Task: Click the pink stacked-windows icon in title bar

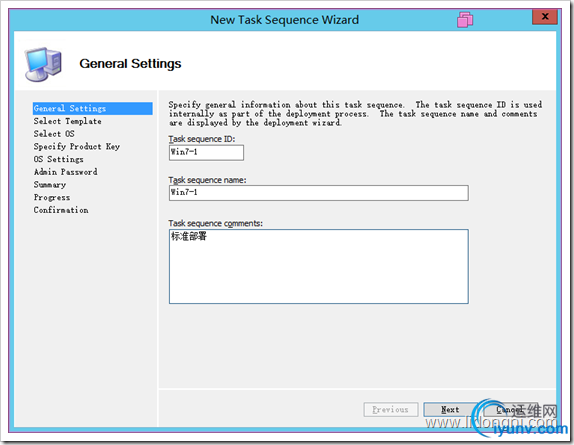Action: coord(465,19)
